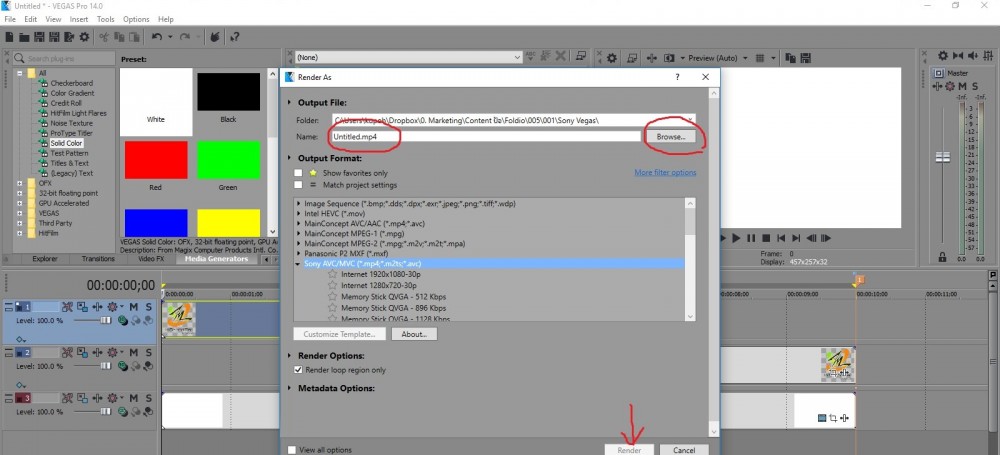Click split screen view icon in preview

(668, 58)
